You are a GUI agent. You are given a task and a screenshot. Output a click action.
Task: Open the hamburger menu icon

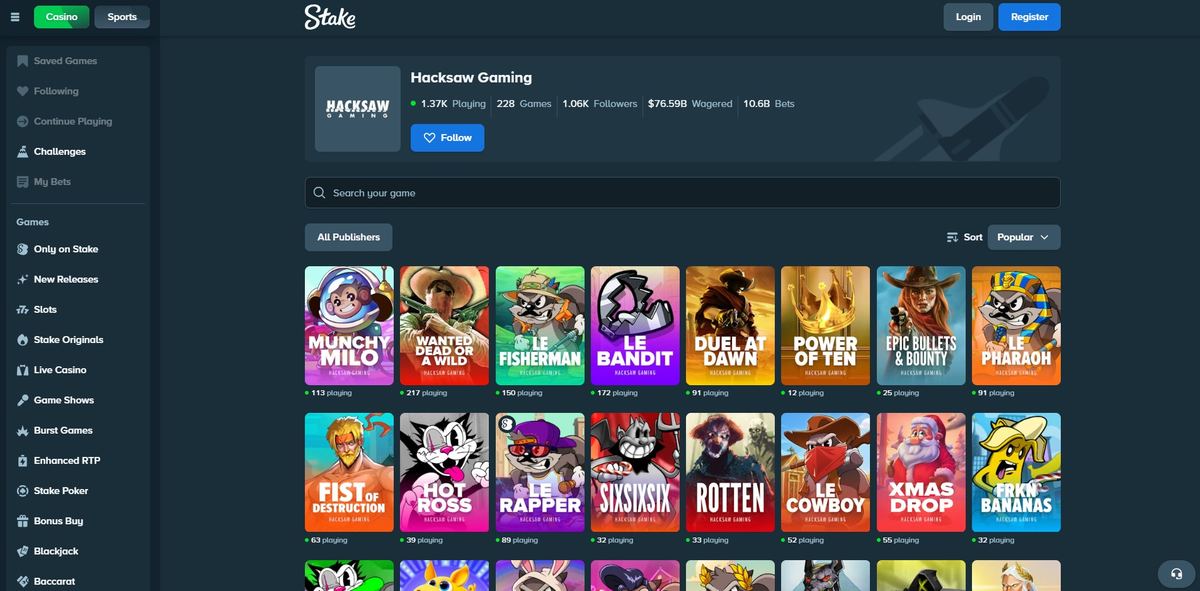pos(15,17)
